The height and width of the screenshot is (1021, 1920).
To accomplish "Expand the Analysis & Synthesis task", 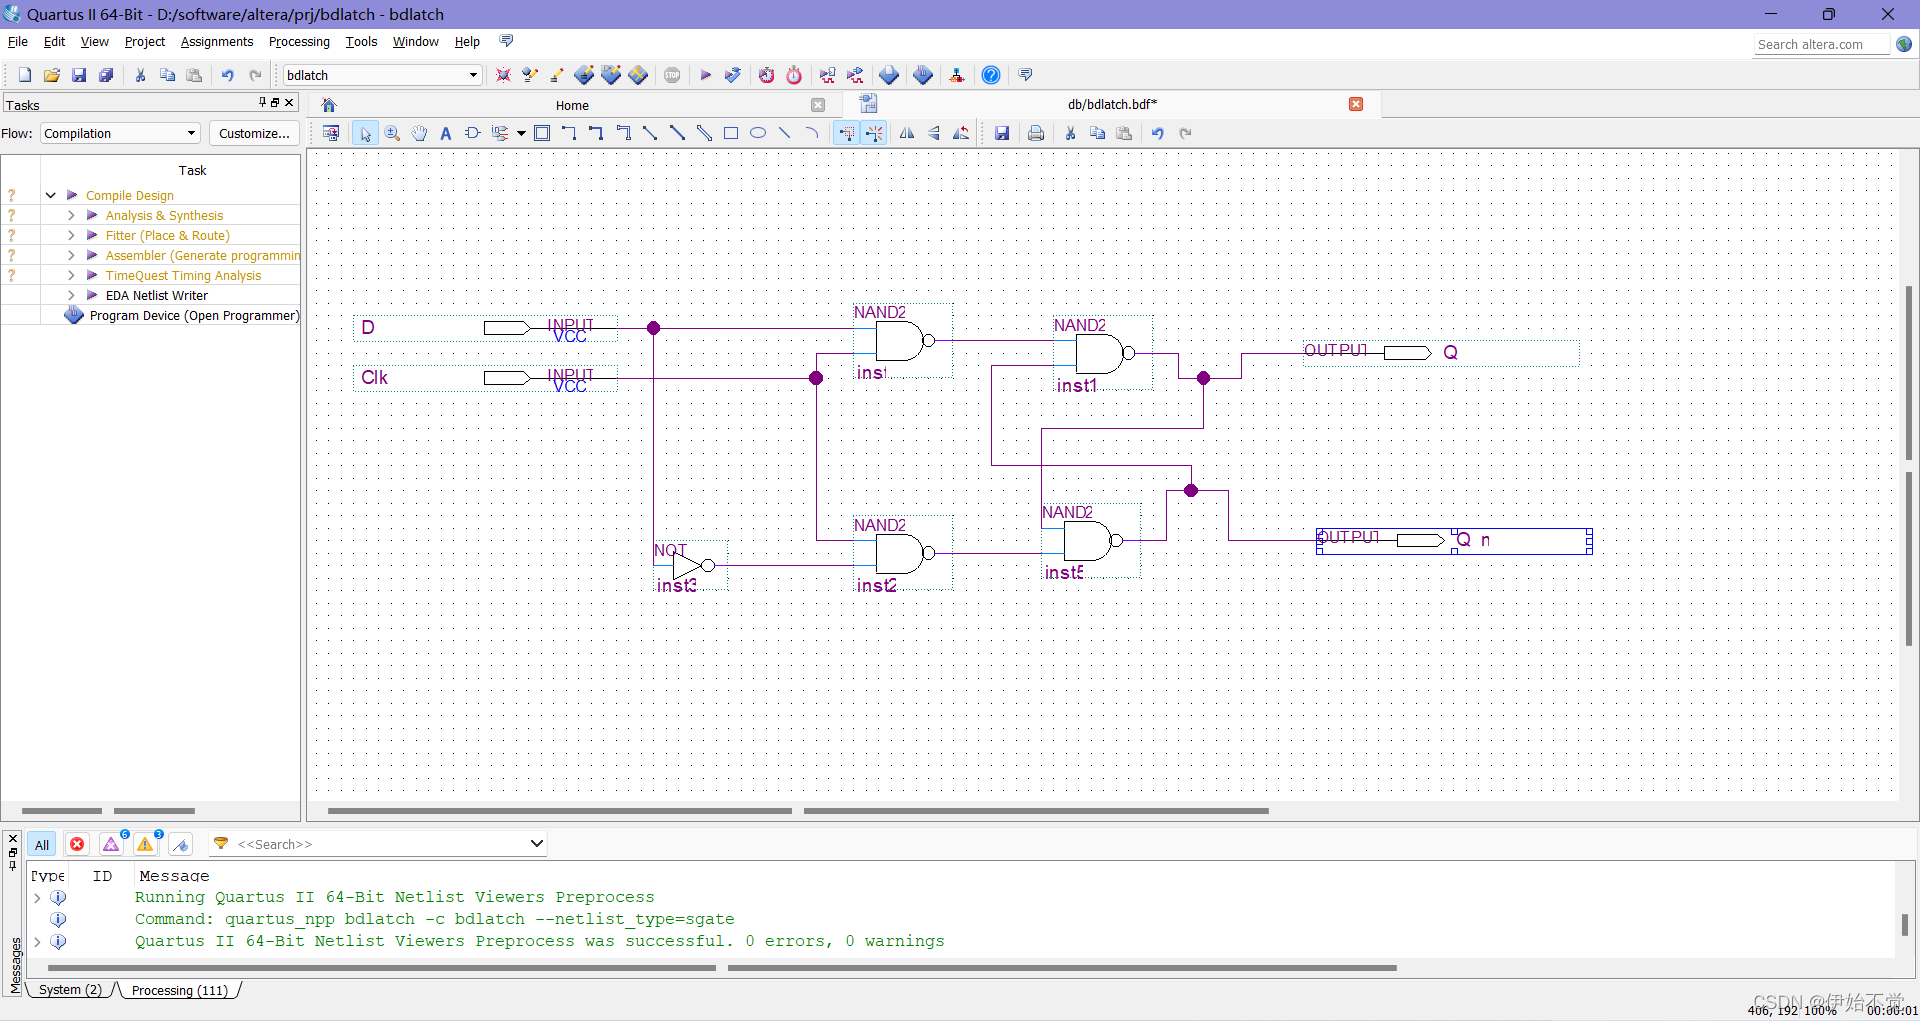I will 71,215.
